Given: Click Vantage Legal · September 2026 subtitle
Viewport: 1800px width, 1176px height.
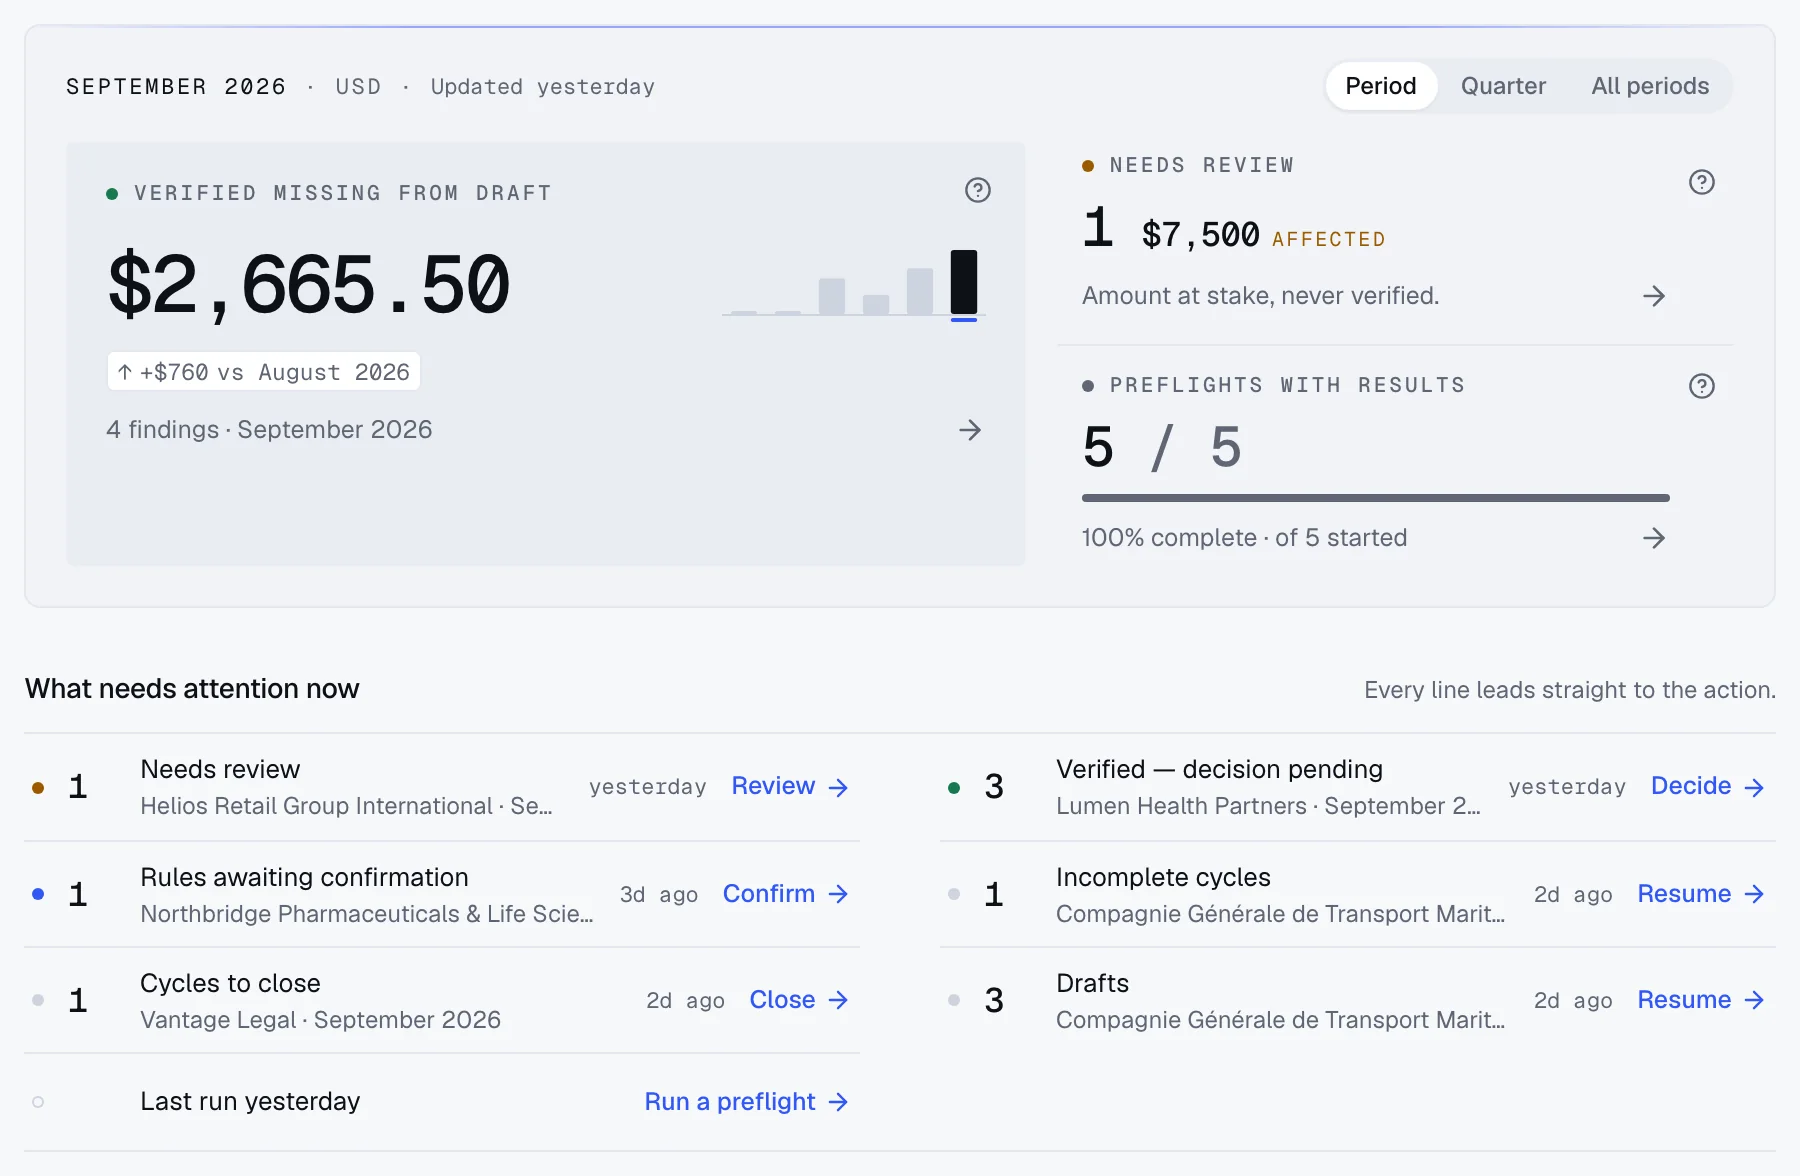Looking at the screenshot, I should [320, 1020].
